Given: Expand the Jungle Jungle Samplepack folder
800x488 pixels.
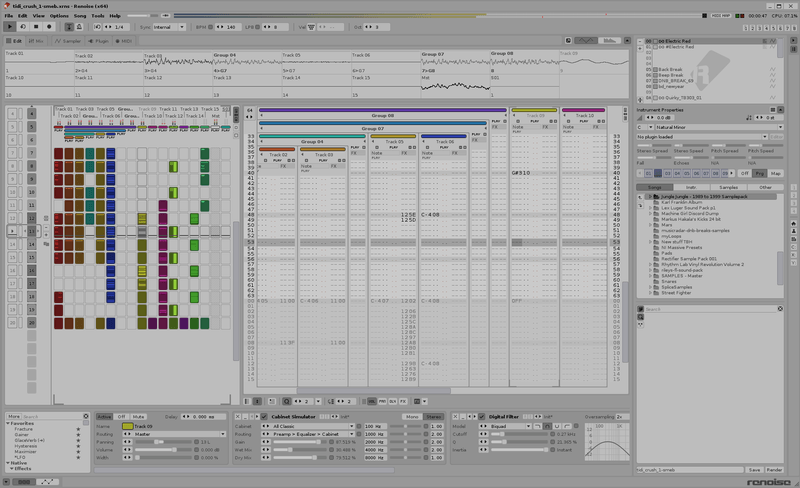Looking at the screenshot, I should click(x=649, y=197).
